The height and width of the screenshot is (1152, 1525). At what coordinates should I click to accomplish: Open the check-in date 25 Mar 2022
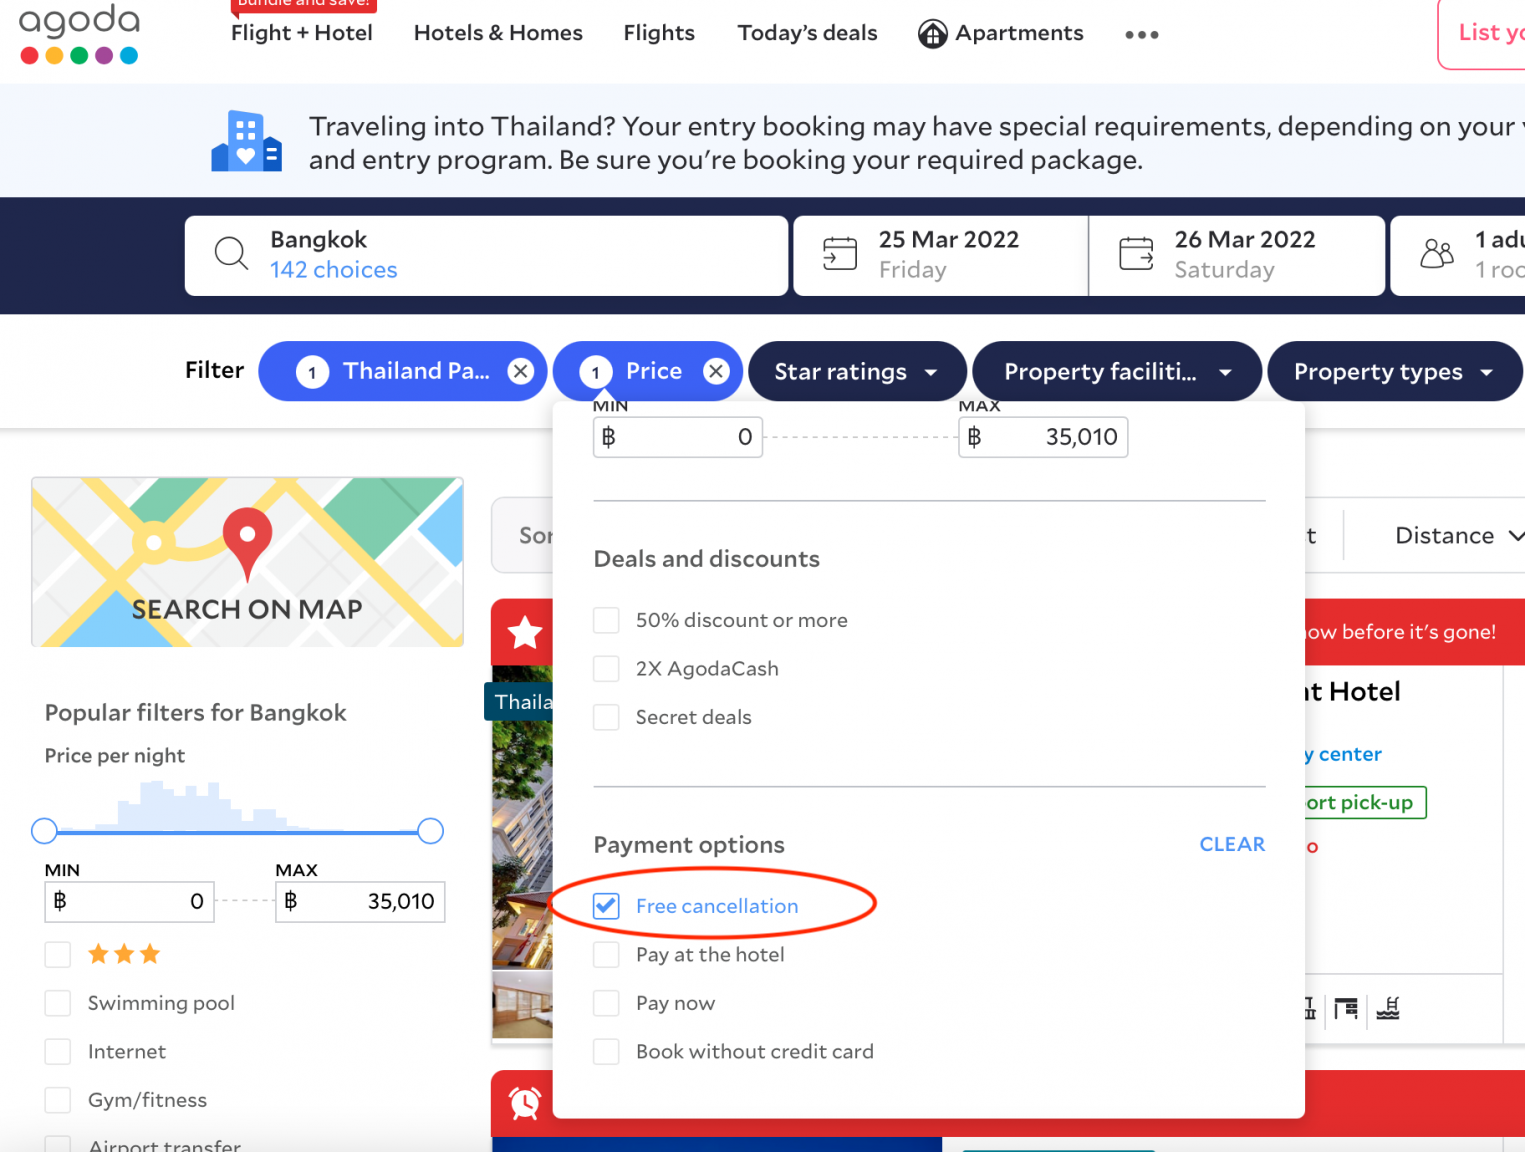click(940, 256)
